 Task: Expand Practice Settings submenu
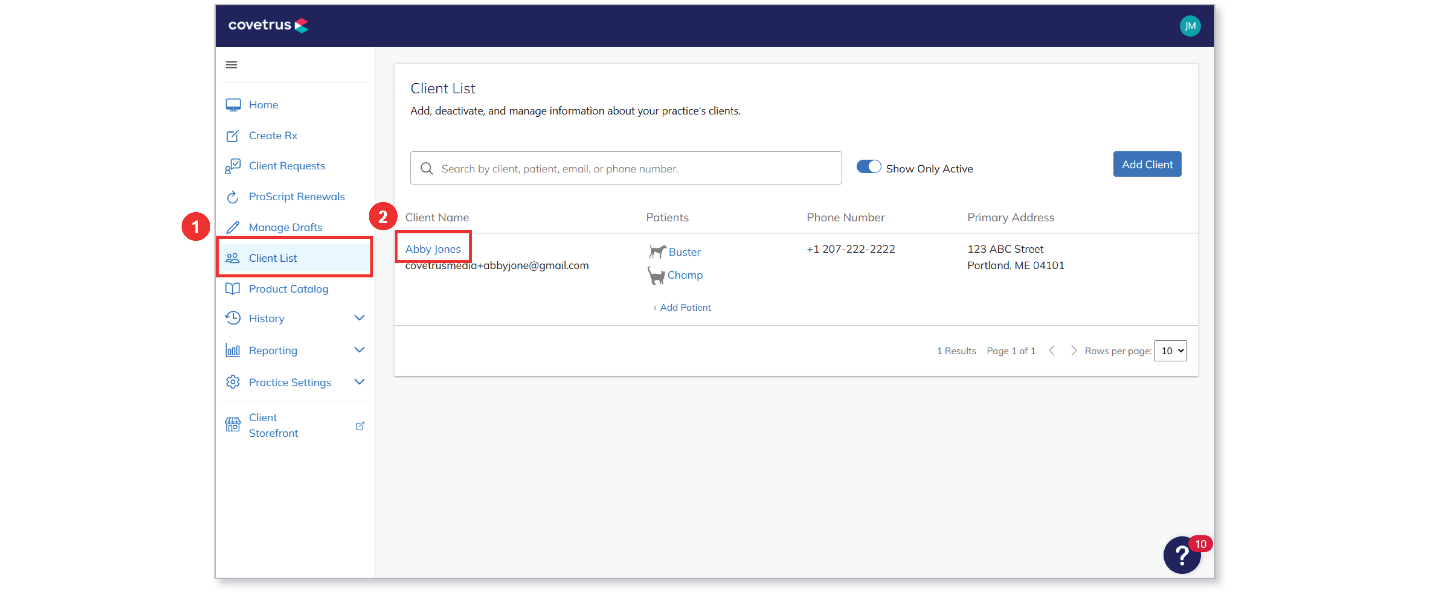pyautogui.click(x=360, y=382)
